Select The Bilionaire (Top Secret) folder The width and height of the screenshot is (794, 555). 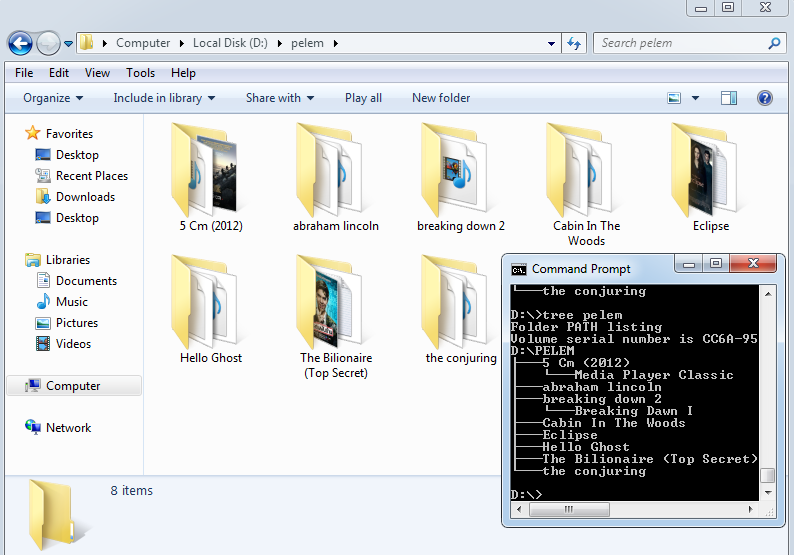click(x=336, y=316)
